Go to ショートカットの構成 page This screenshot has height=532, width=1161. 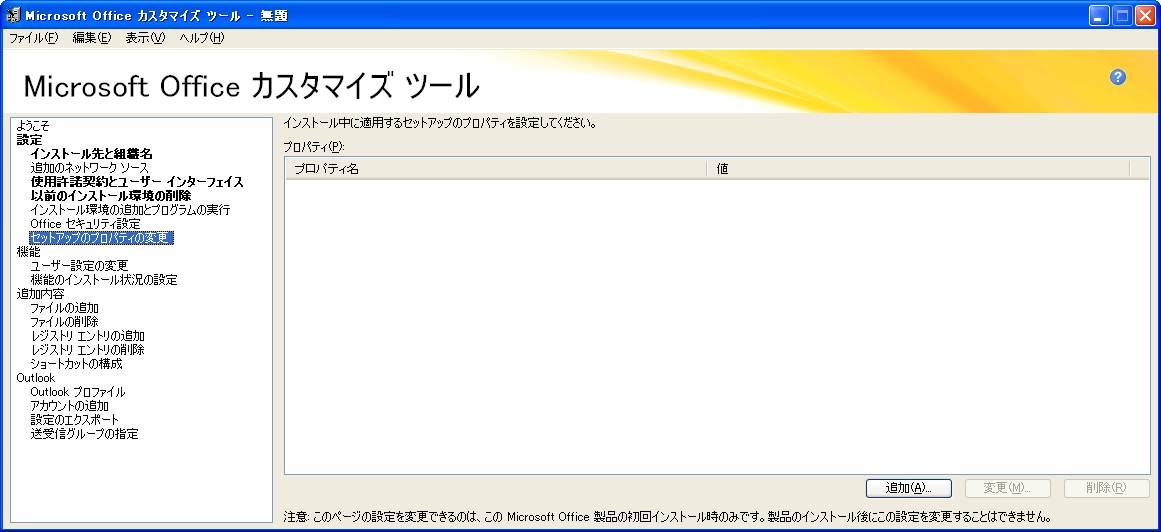(76, 364)
